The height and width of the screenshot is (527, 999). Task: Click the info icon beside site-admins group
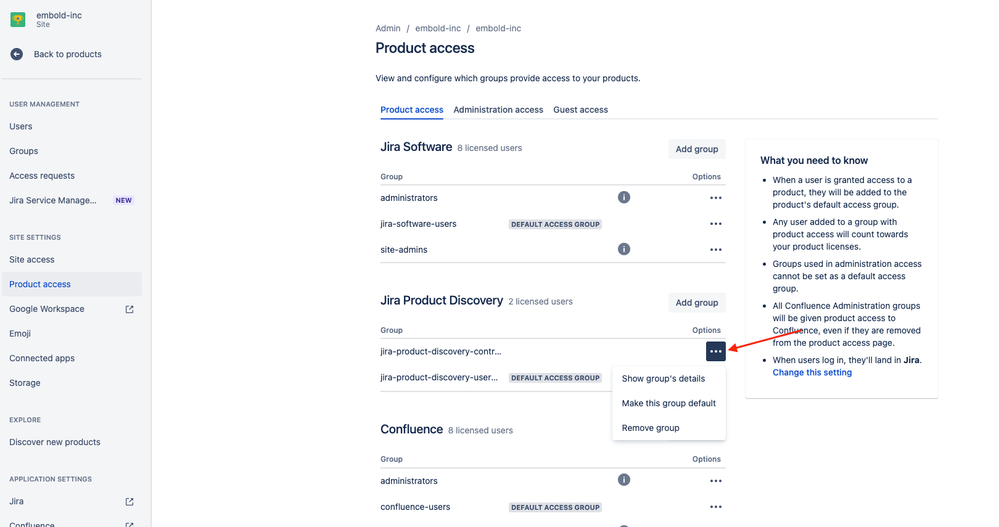[x=624, y=249]
